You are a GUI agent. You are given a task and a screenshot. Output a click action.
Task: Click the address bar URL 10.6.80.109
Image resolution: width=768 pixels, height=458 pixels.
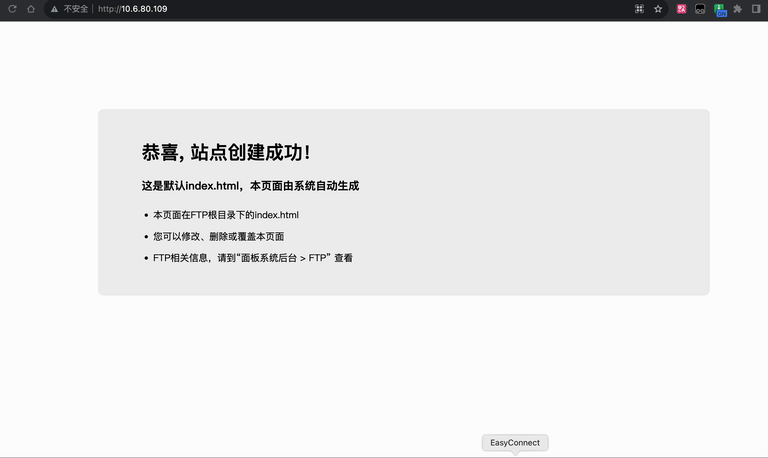coord(132,9)
